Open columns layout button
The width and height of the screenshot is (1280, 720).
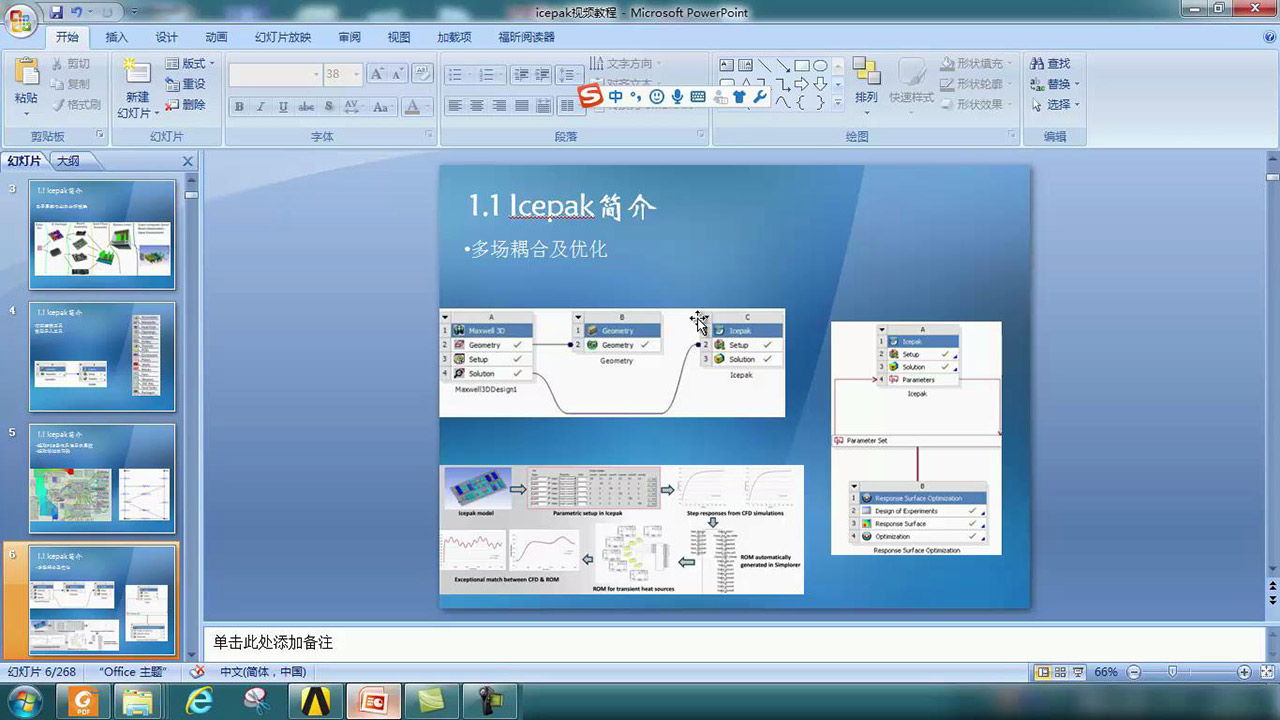[569, 106]
